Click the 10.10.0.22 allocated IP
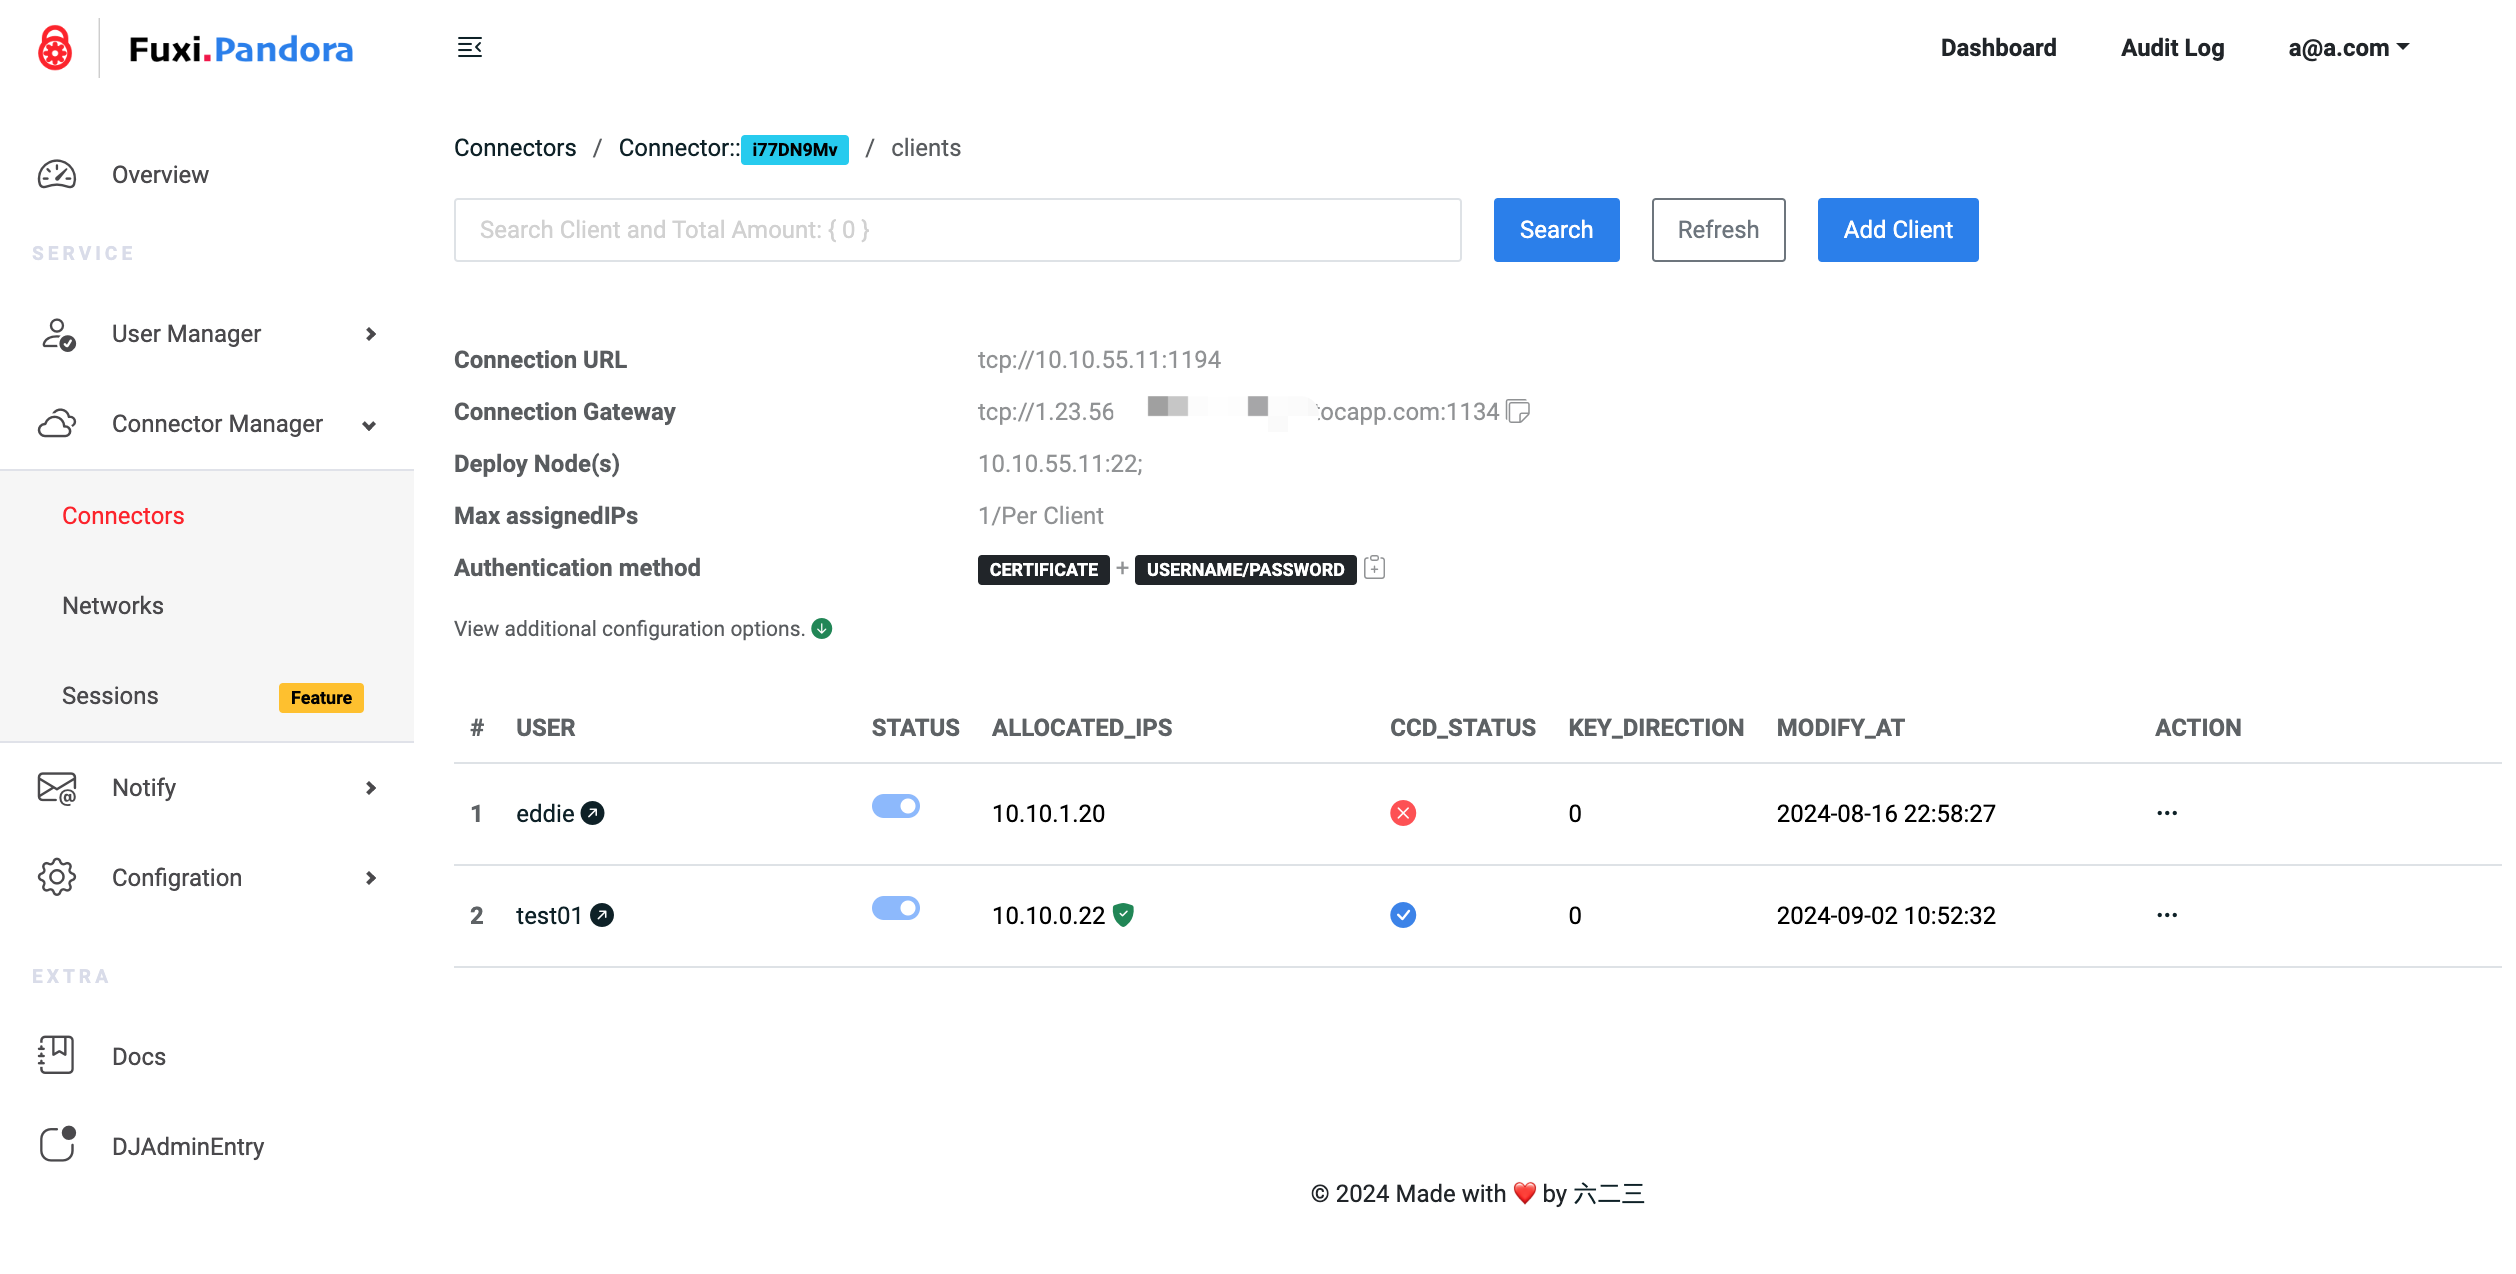The width and height of the screenshot is (2516, 1274). 1048,916
